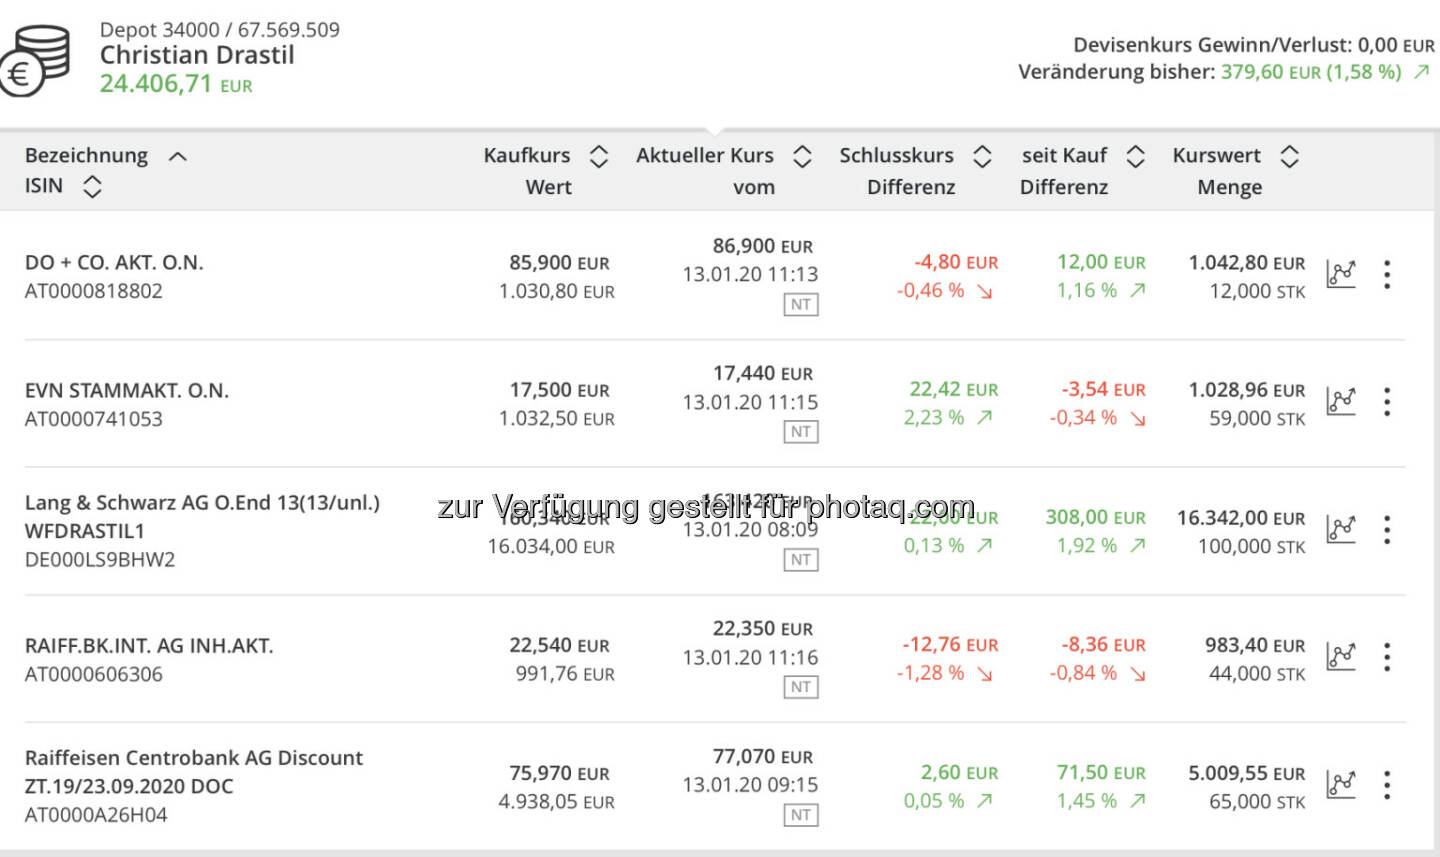Open the DO + CO. AKT. O.N. position
Screen dimensions: 1440x857
click(114, 262)
